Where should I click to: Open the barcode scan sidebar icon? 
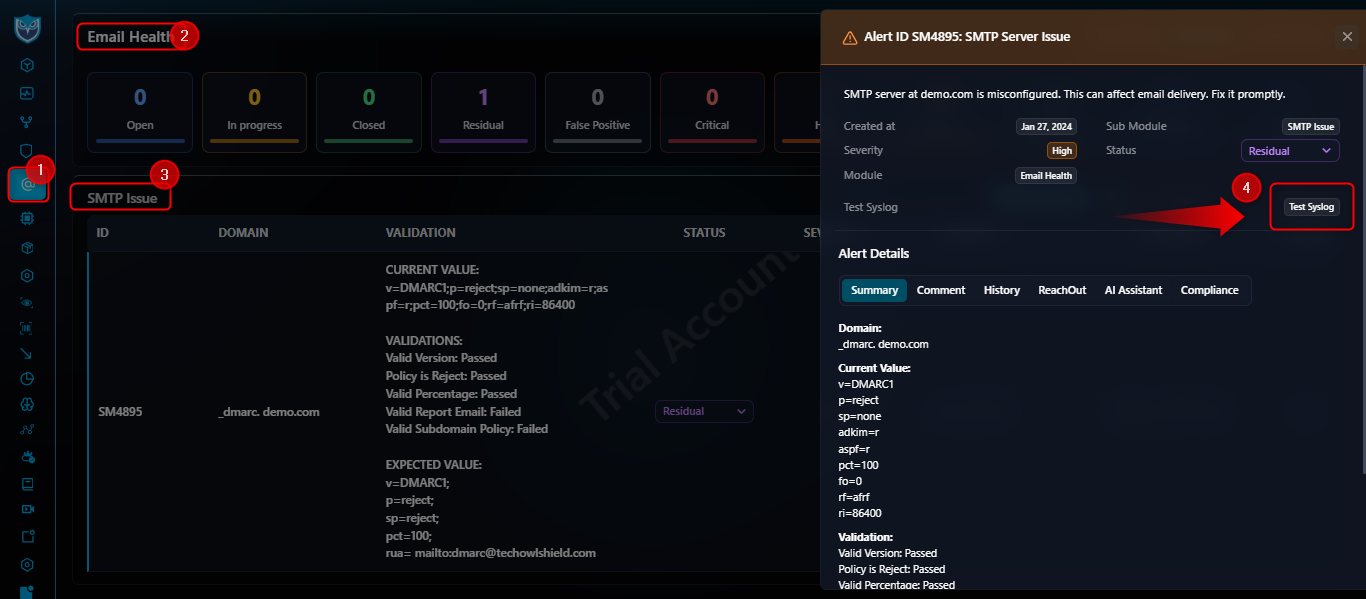coord(28,327)
